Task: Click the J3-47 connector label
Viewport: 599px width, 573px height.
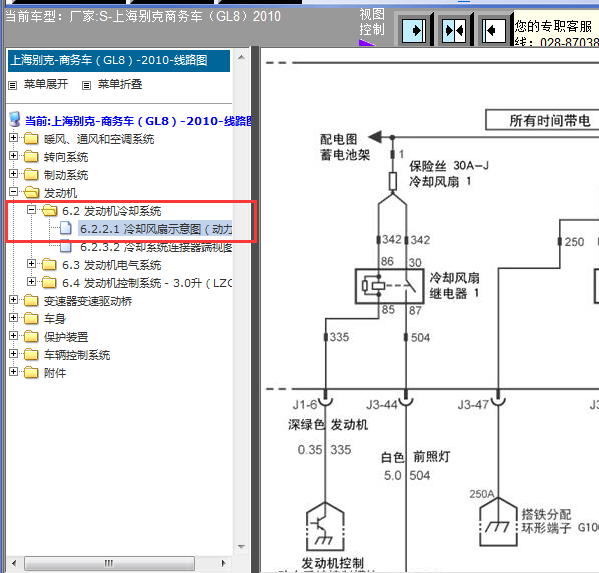Action: coord(473,405)
